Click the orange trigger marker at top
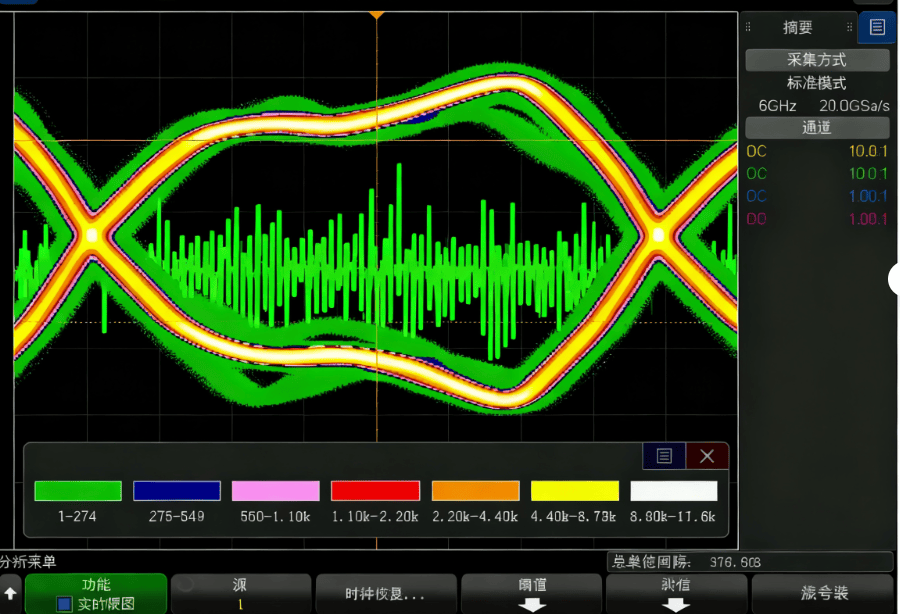Screen dimensions: 900x614 point(376,16)
